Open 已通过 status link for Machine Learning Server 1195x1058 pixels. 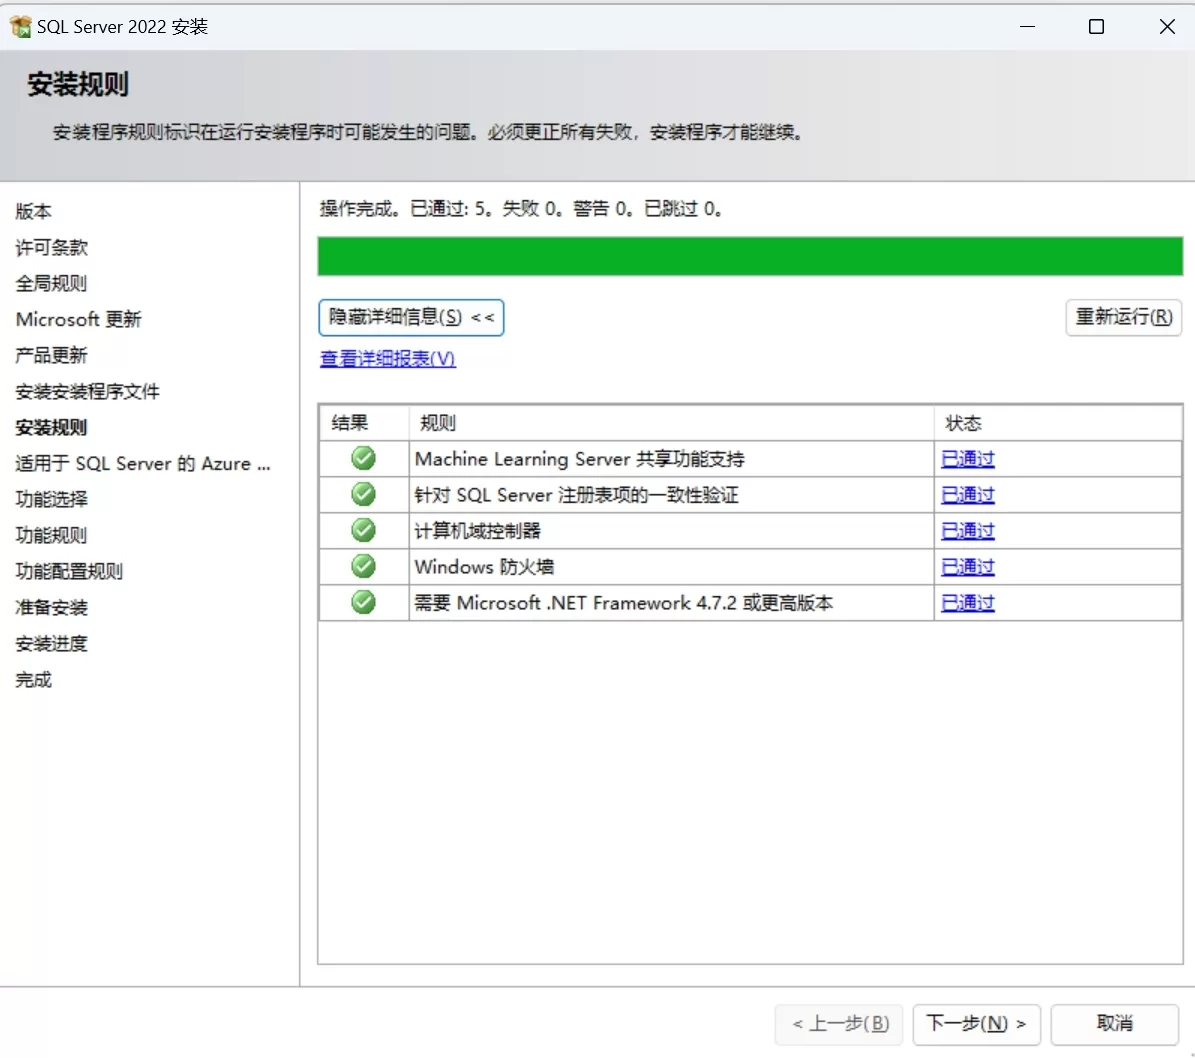tap(967, 459)
